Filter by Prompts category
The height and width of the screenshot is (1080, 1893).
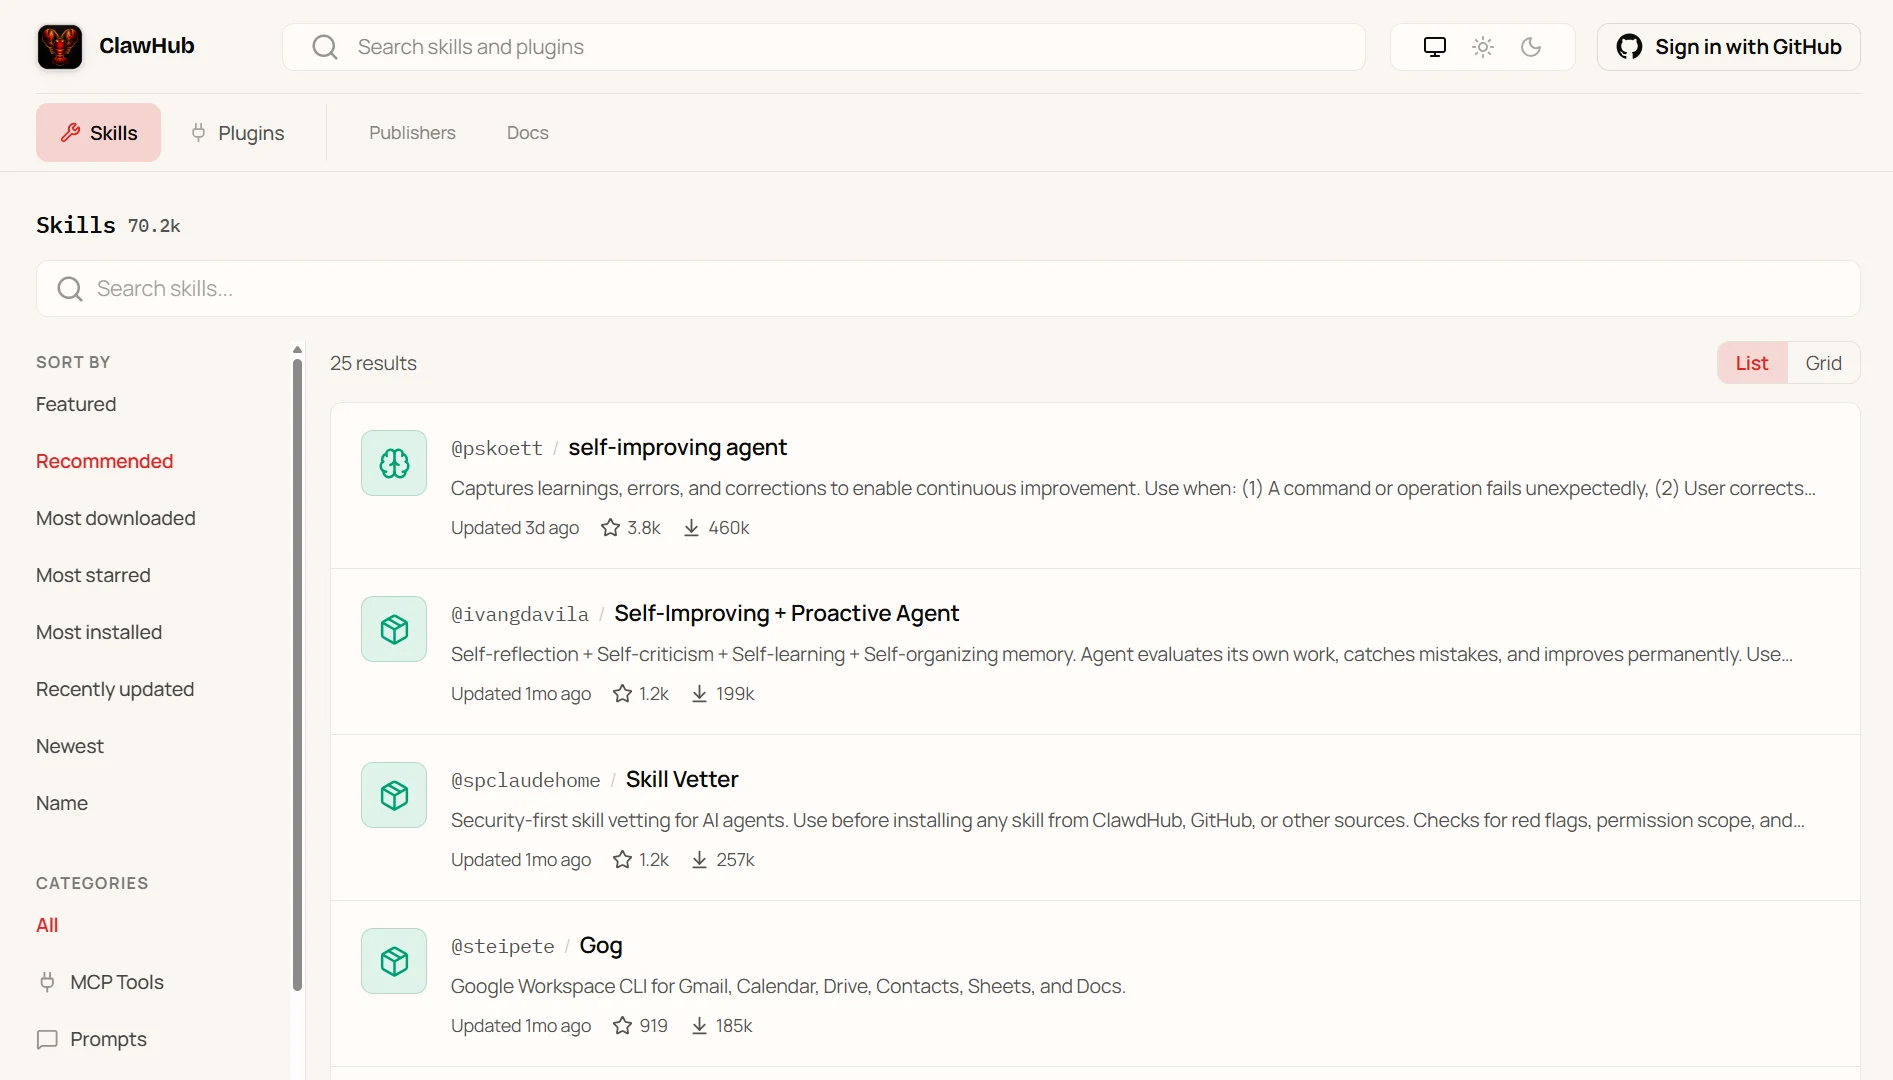(91, 1039)
